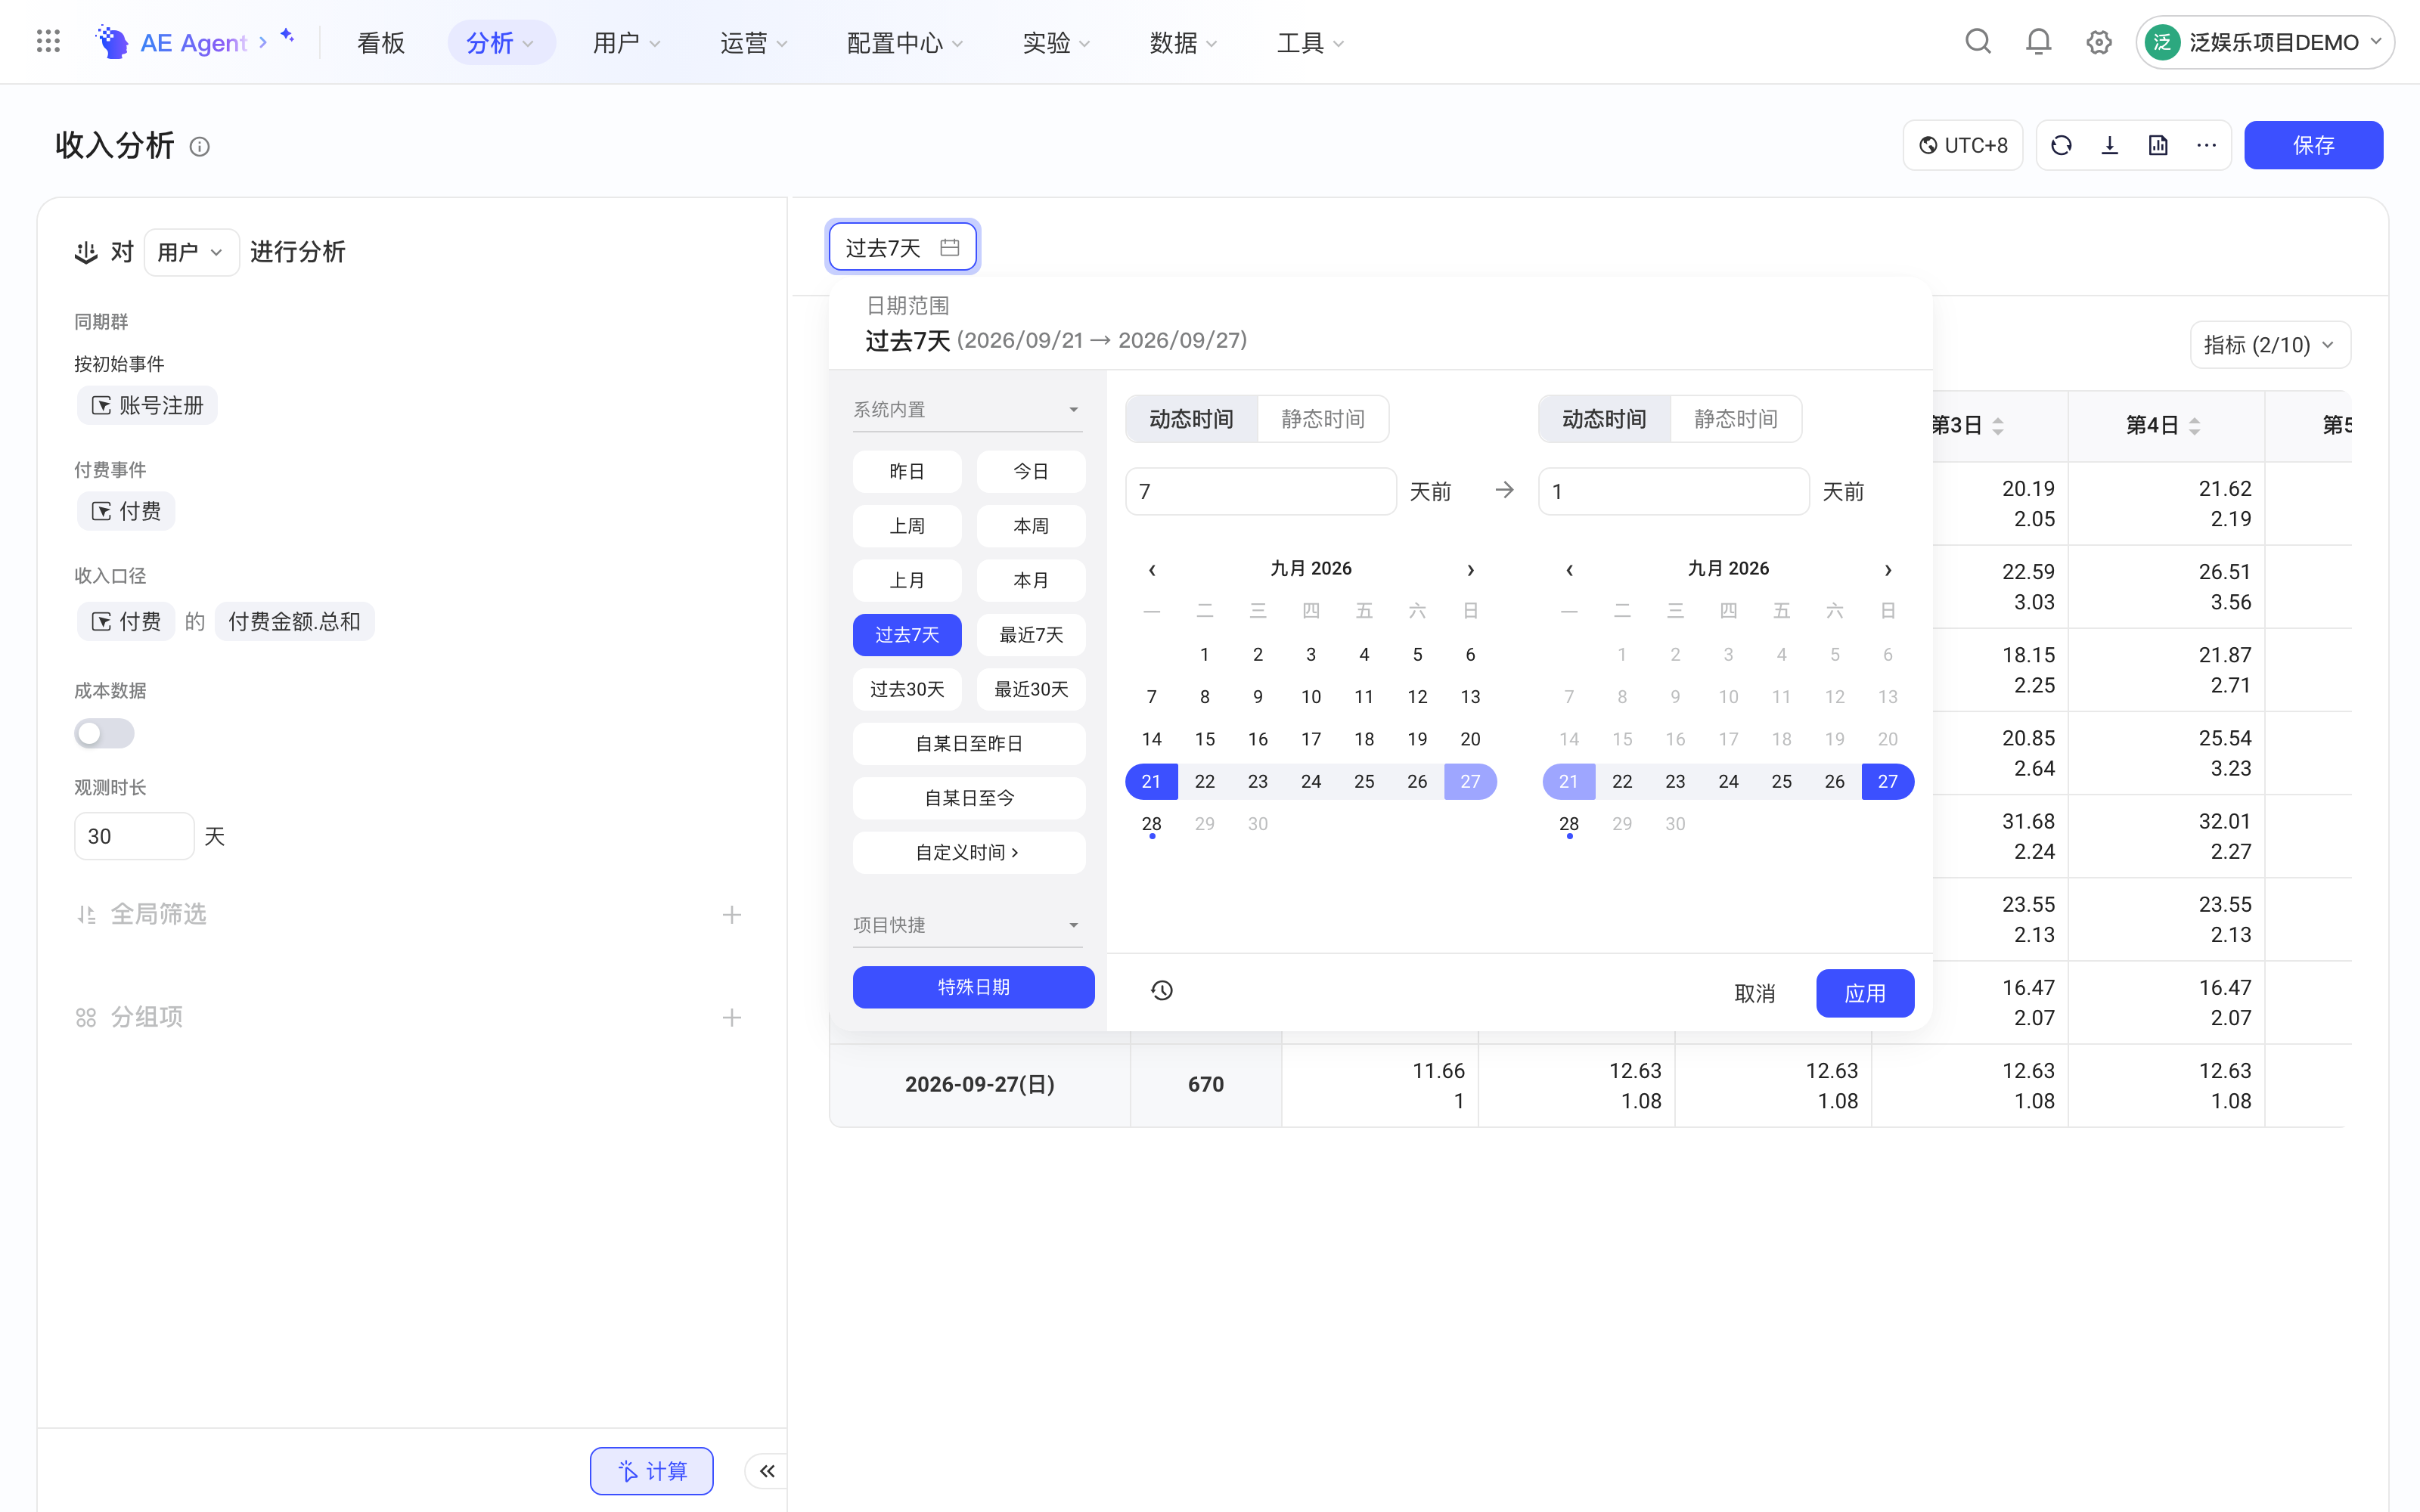Expand 自定义时间 submenu
2420x1512 pixels.
[x=968, y=852]
